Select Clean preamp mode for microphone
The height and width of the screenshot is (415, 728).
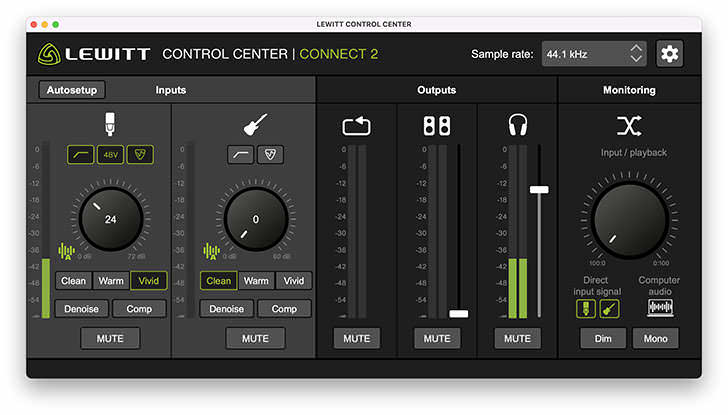[x=73, y=281]
